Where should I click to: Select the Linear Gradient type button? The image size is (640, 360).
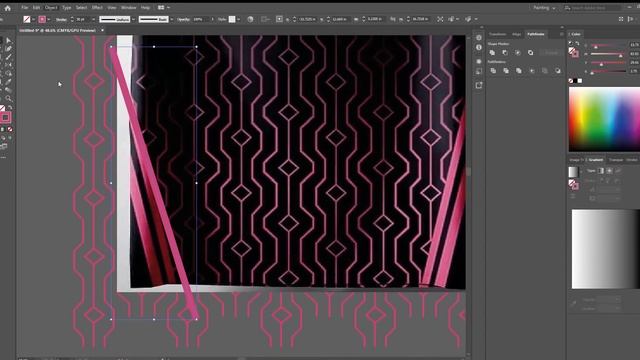(x=601, y=171)
